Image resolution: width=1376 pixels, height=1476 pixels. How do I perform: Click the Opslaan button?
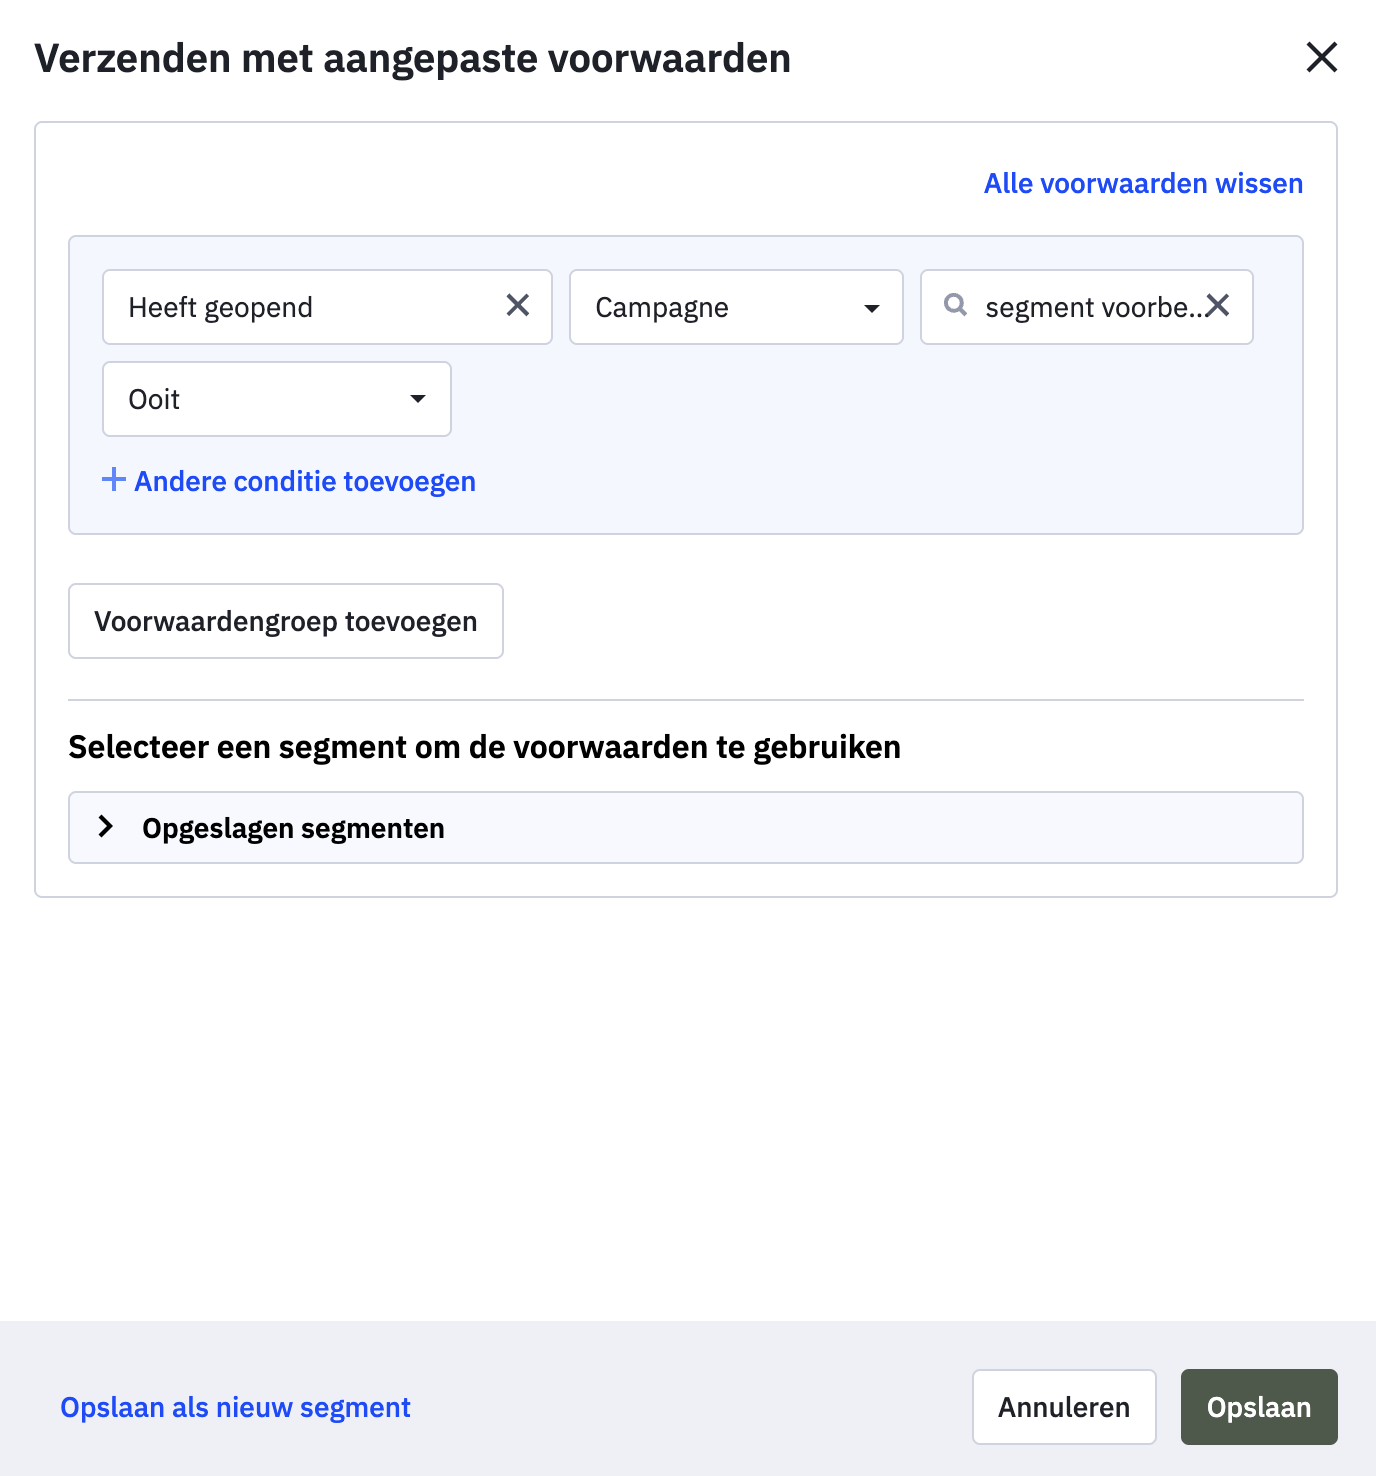[x=1258, y=1407]
